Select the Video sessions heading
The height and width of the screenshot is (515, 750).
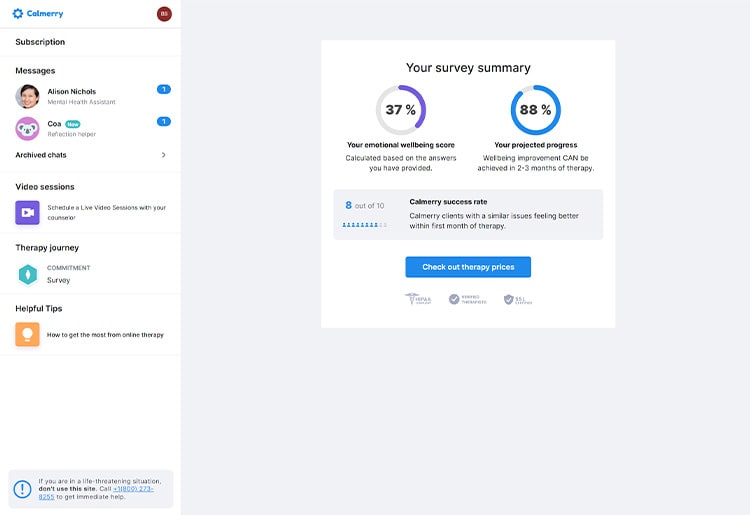(x=45, y=187)
